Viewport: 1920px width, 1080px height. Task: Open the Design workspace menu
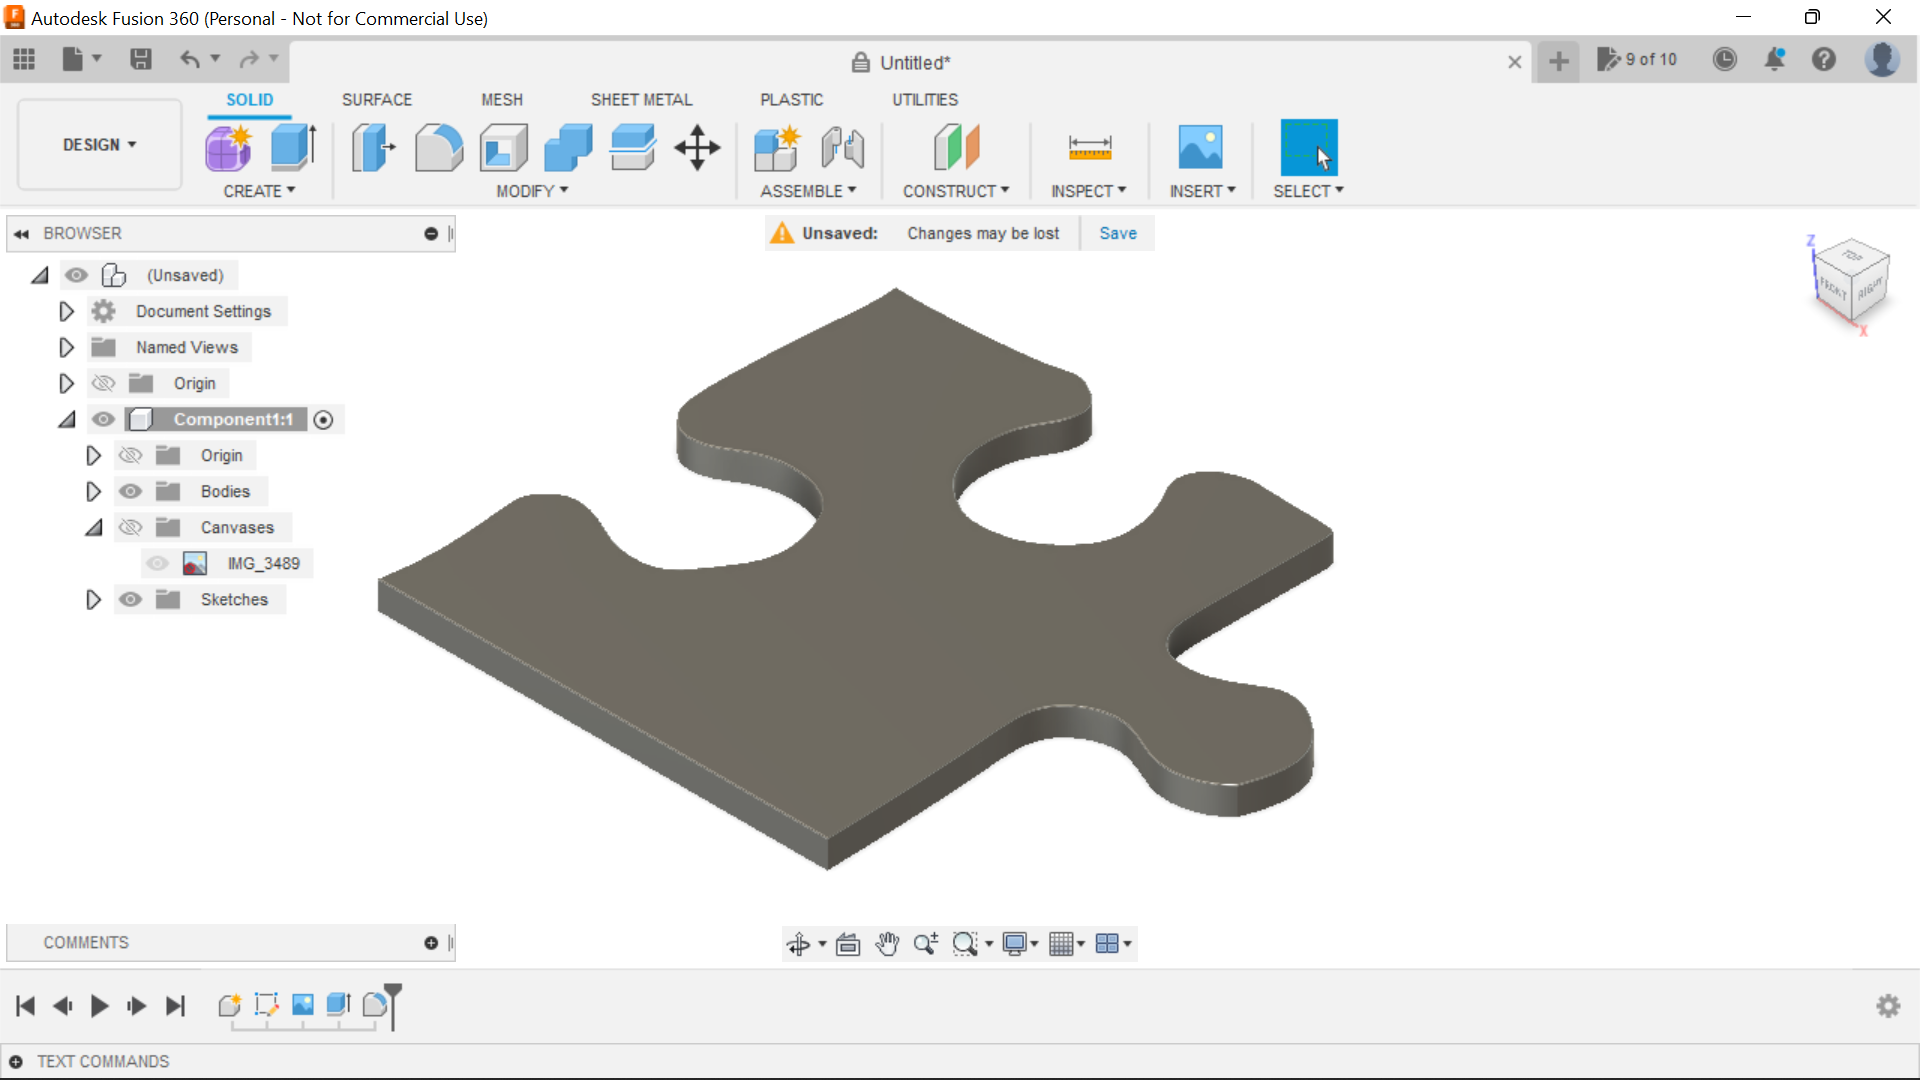(98, 144)
